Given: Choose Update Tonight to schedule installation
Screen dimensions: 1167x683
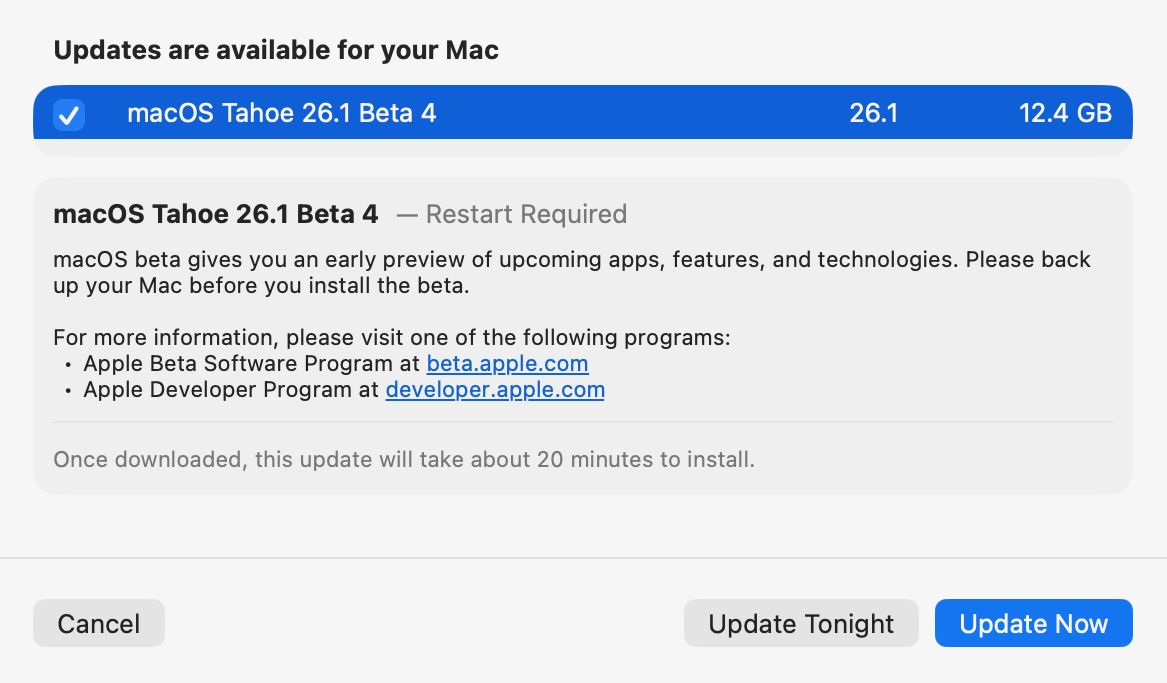Looking at the screenshot, I should click(800, 623).
